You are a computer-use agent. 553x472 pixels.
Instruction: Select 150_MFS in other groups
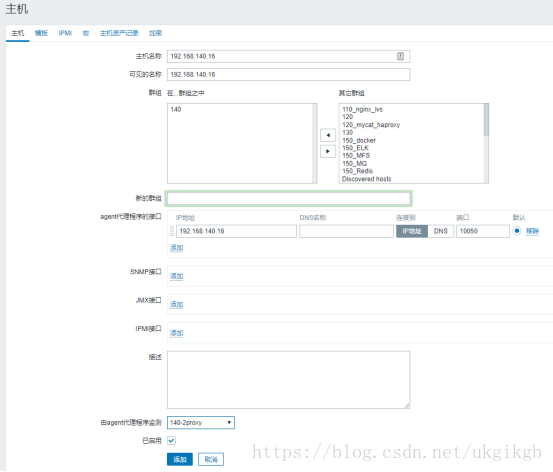coord(356,156)
